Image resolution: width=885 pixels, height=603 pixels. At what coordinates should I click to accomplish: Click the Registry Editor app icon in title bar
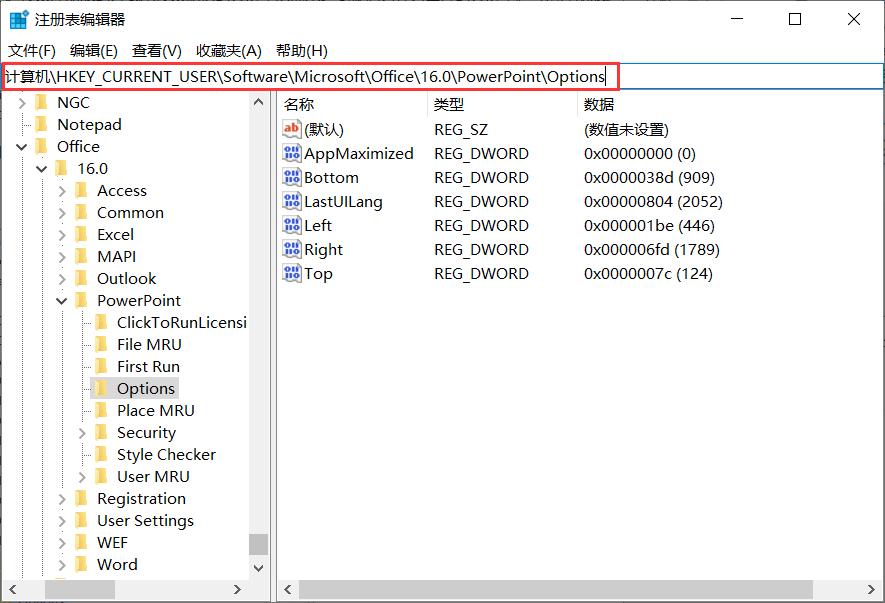[x=18, y=19]
